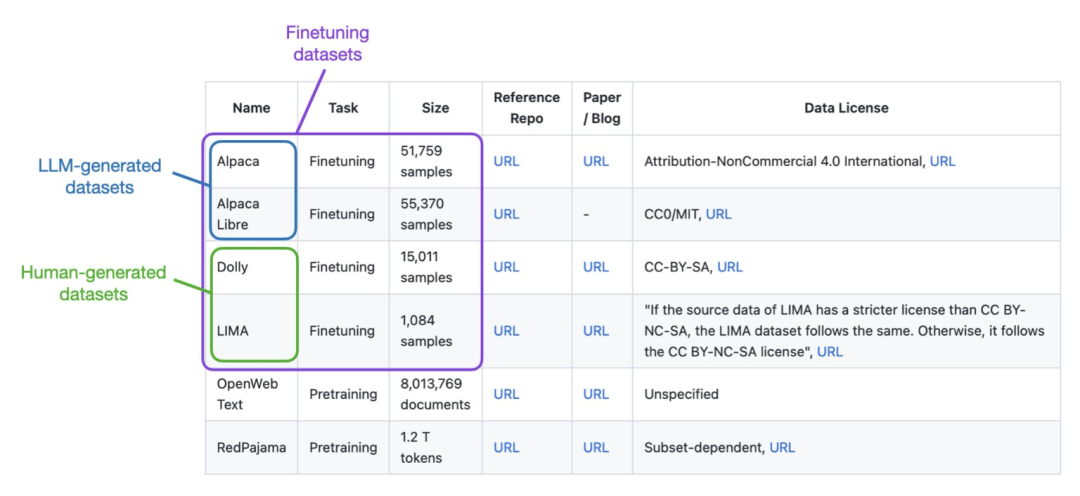Click the 'CC-BY-SA' license text
Screen dimensions: 1080x496
click(x=679, y=267)
